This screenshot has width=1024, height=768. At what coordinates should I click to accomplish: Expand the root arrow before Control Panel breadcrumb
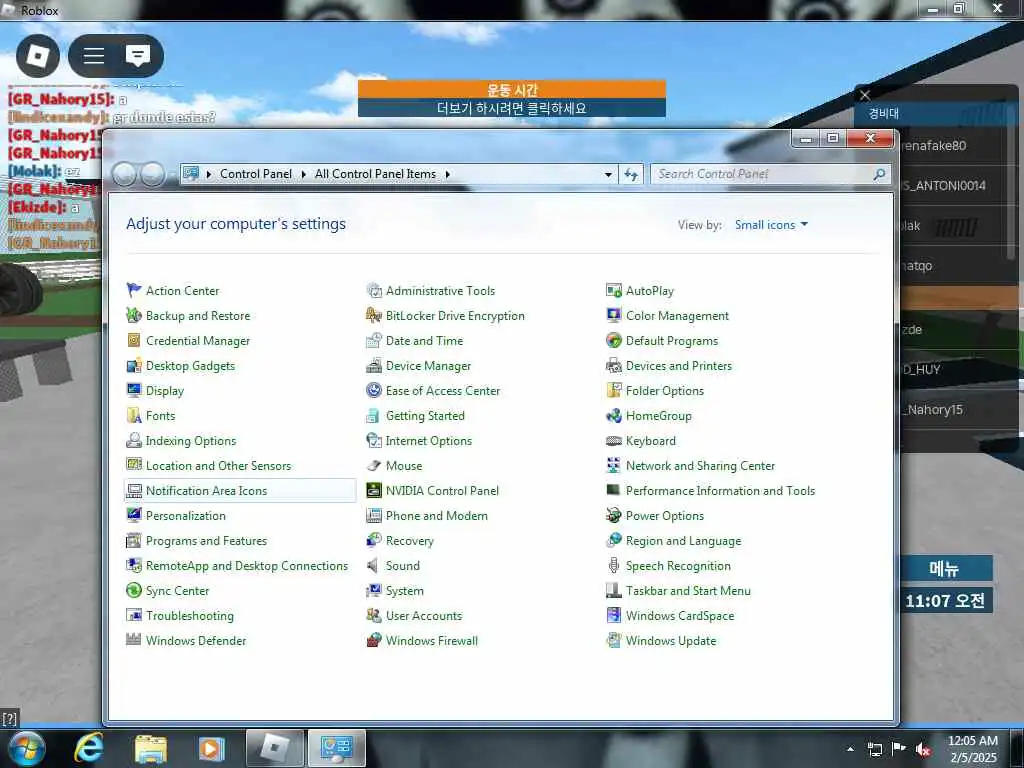(209, 174)
